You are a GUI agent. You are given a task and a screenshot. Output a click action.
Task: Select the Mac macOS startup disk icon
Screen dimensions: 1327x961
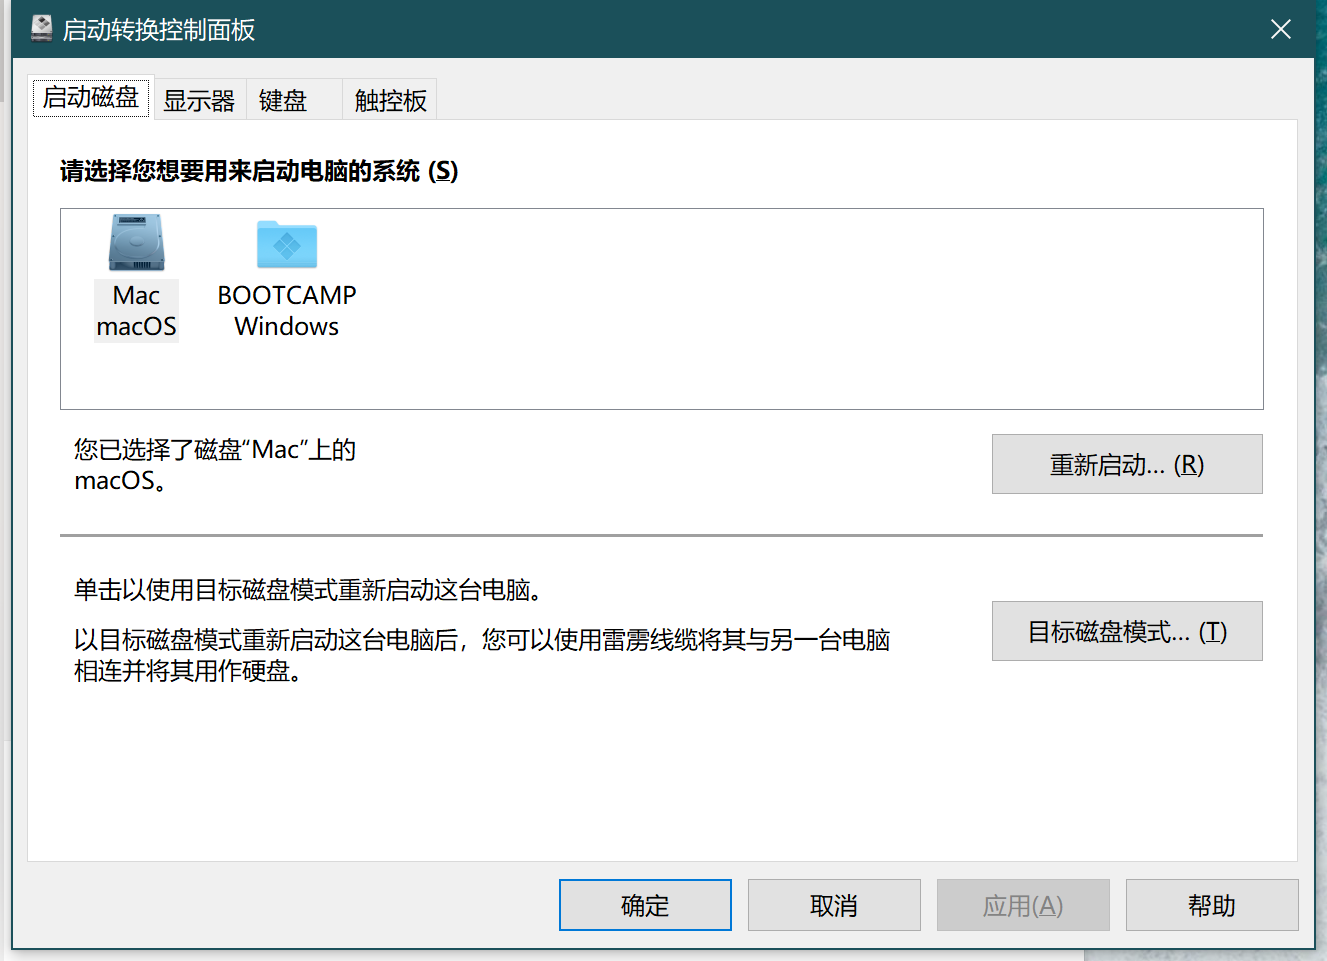tap(136, 242)
